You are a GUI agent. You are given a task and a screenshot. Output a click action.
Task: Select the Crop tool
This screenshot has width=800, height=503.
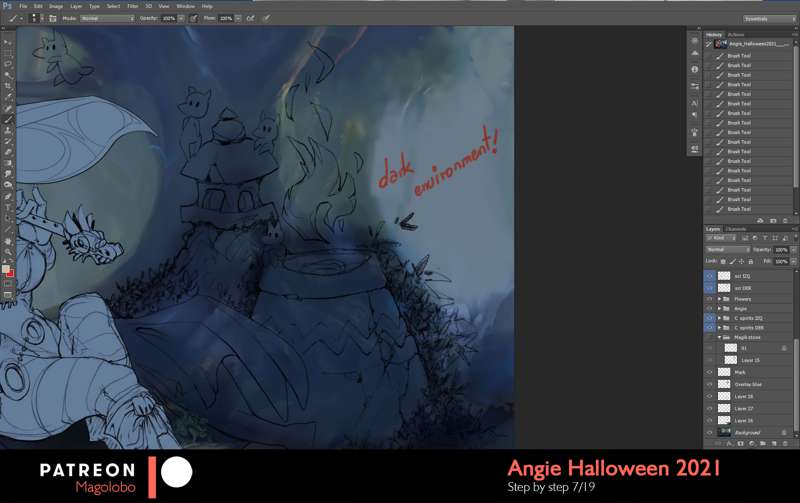[8, 86]
